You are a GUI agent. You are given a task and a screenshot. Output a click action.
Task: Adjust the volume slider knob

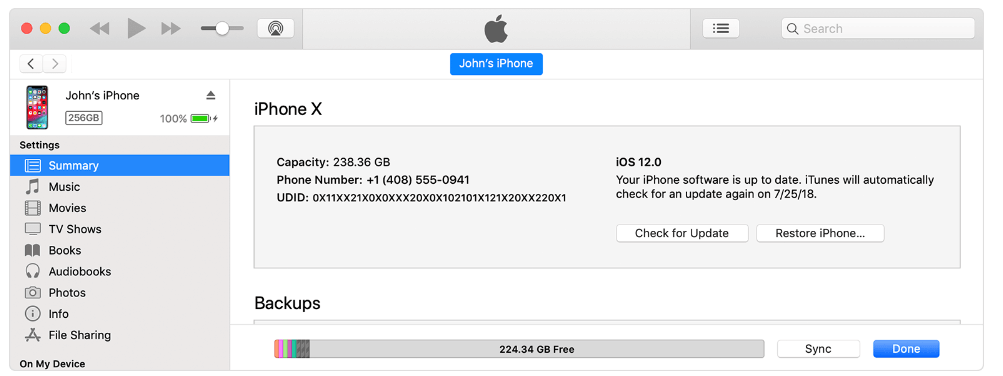222,28
